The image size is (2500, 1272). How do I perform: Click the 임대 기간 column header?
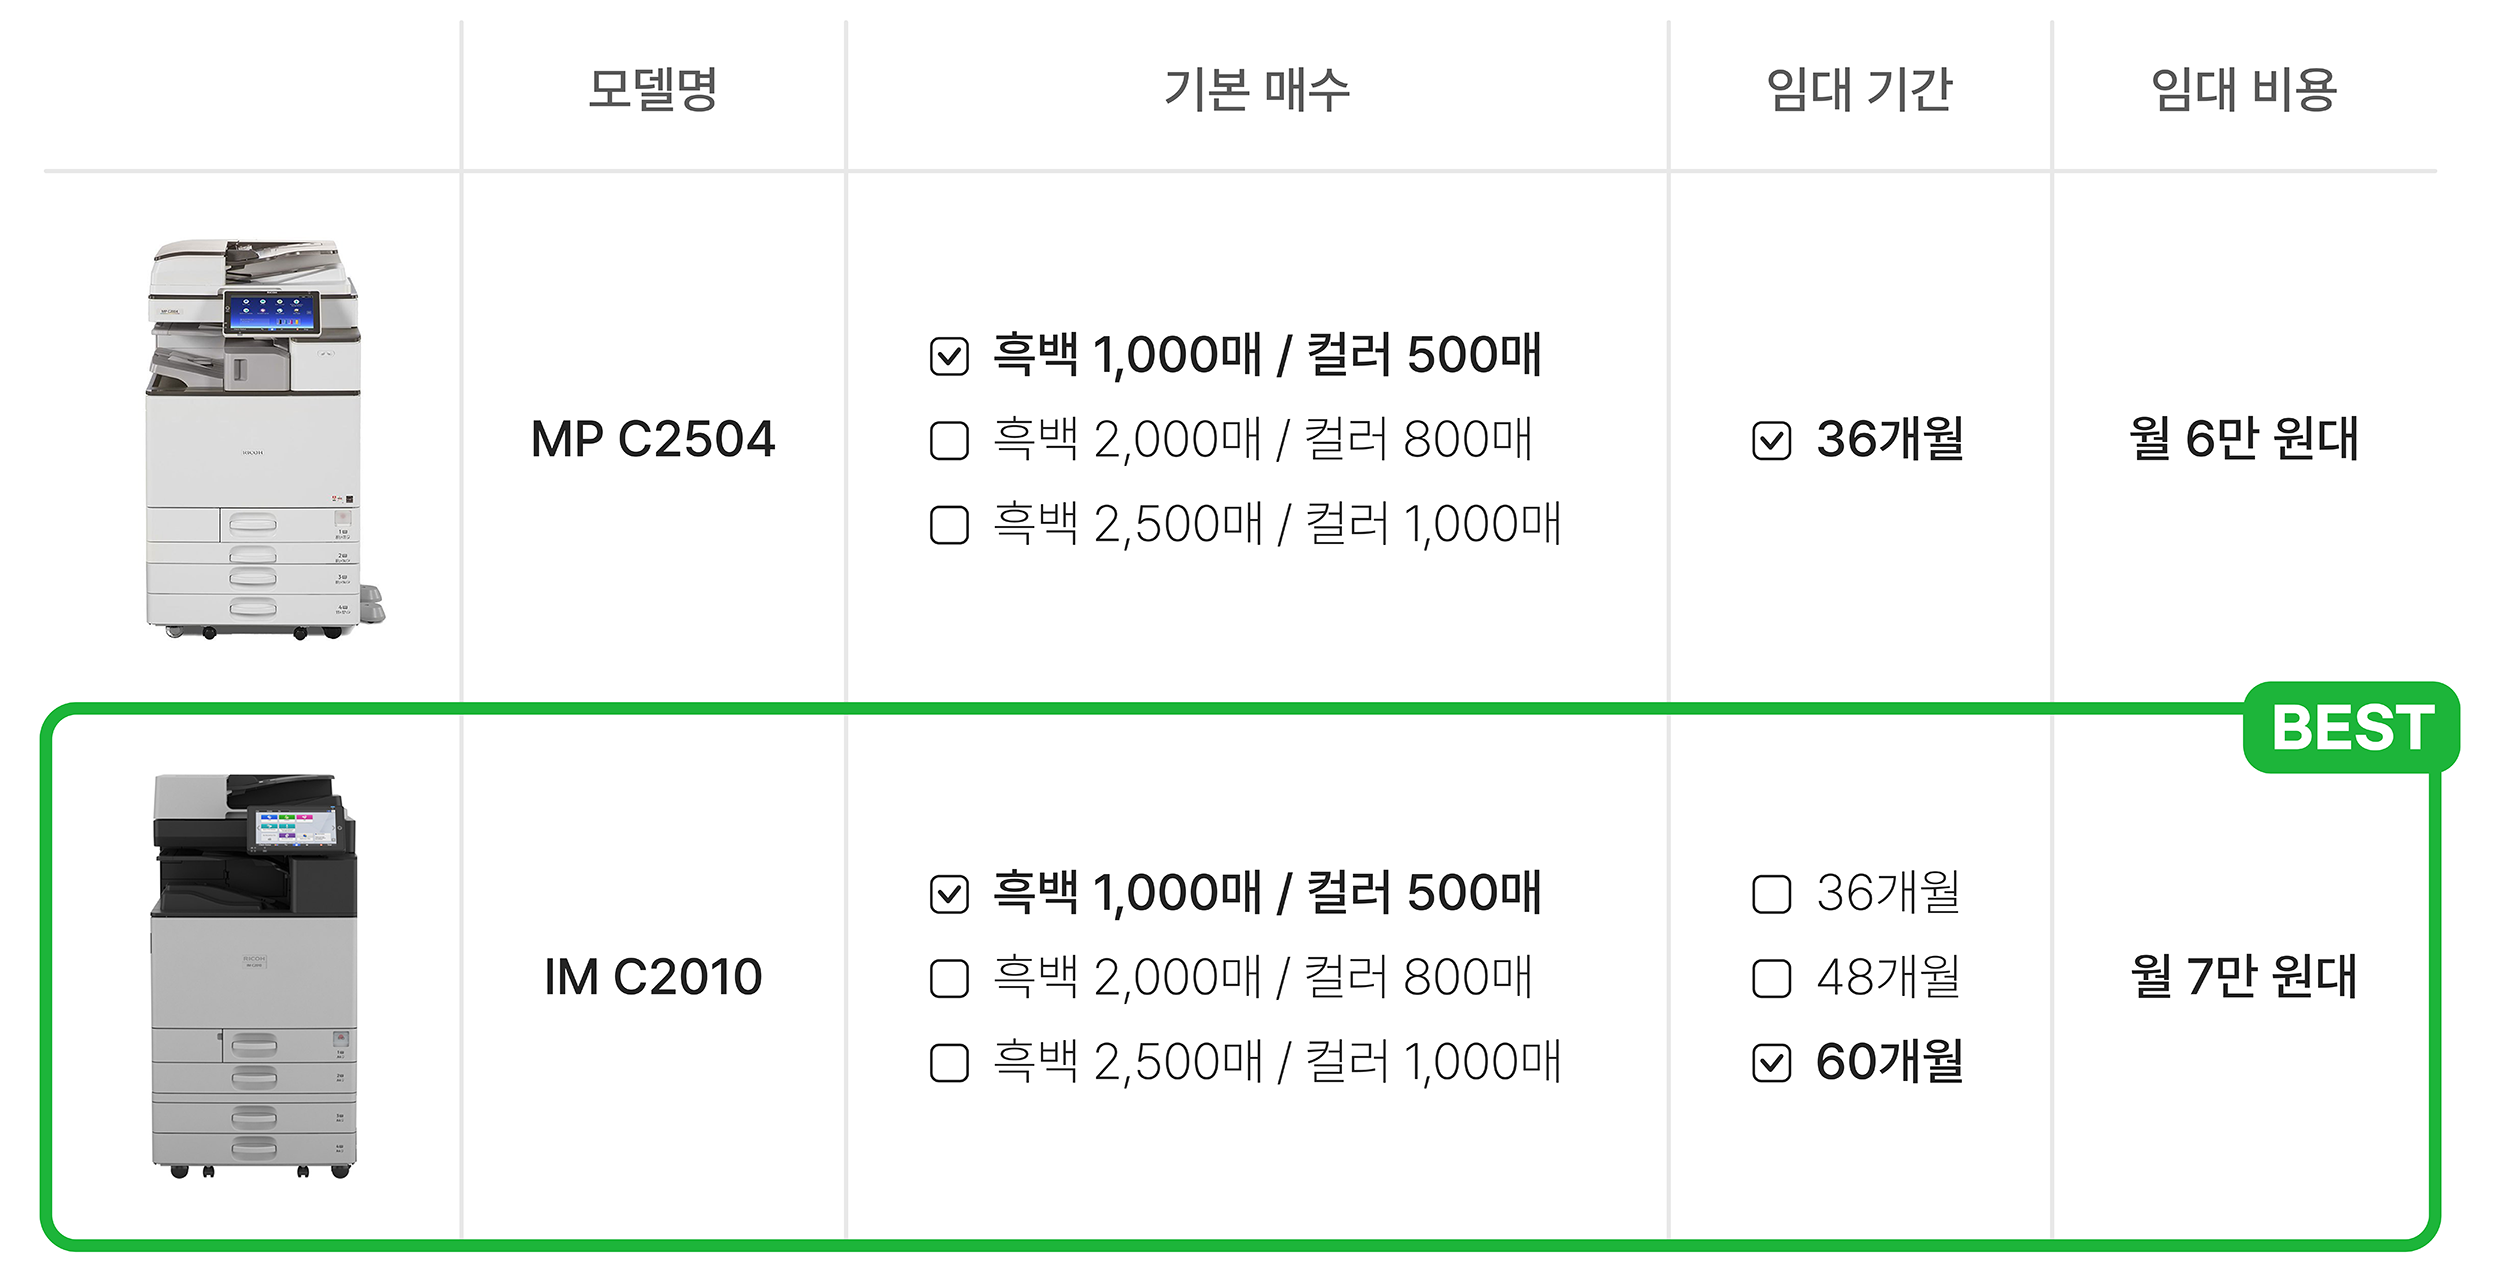[1859, 89]
